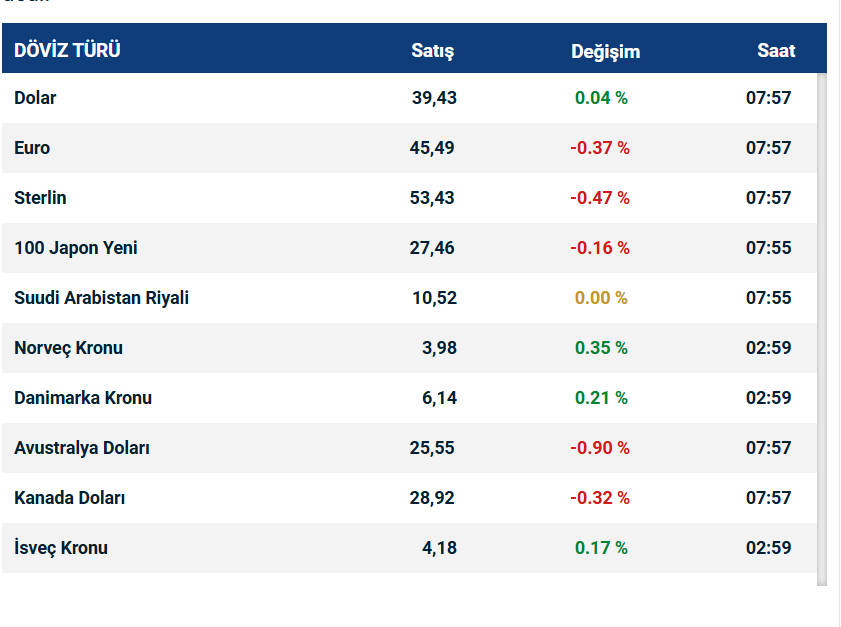Click the Euro change value -0.37 %
This screenshot has height=627, width=841.
coord(600,148)
